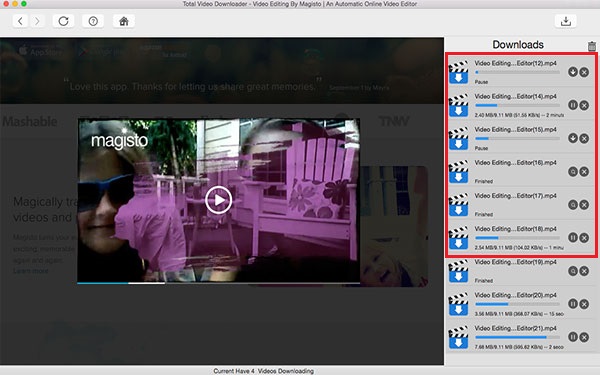
Task: Go to home with the house icon
Action: (x=124, y=21)
